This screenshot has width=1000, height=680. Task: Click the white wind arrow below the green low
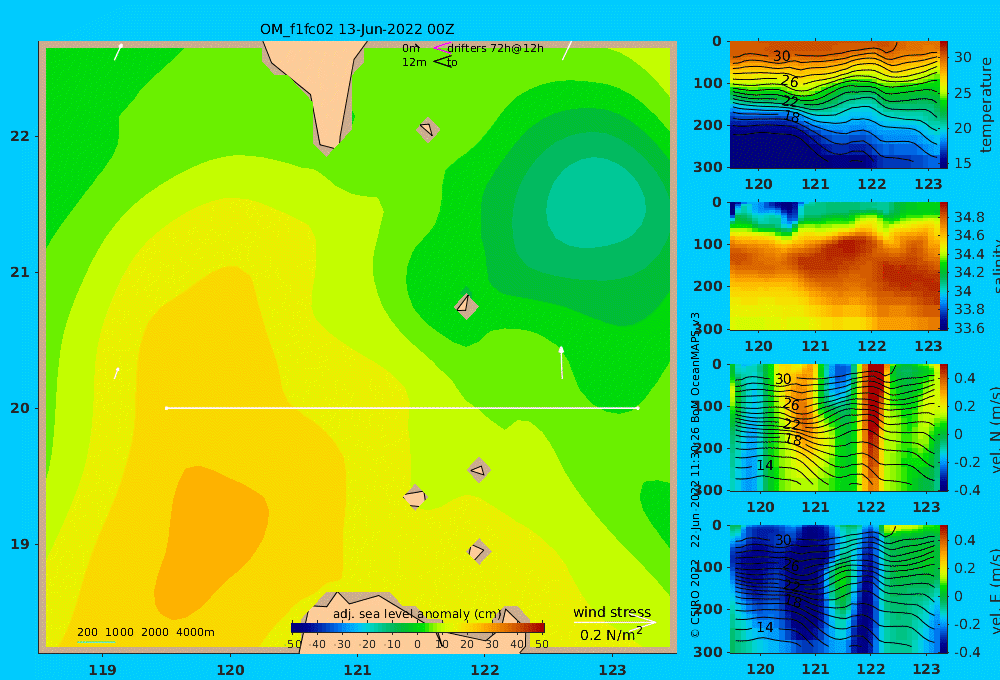pyautogui.click(x=561, y=362)
